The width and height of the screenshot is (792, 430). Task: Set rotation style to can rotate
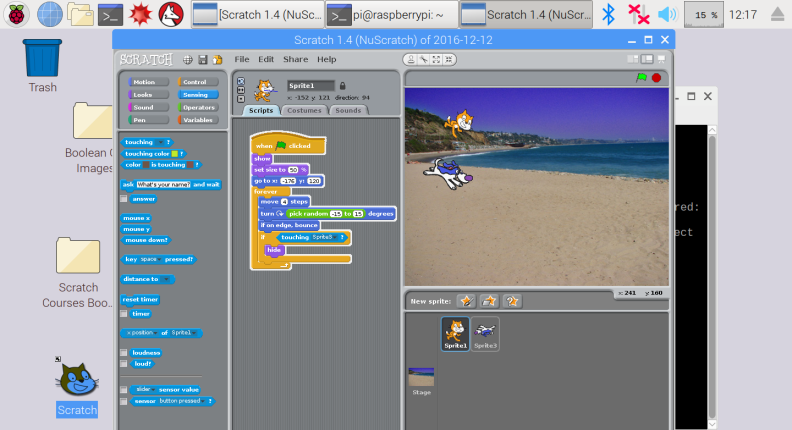[x=241, y=81]
